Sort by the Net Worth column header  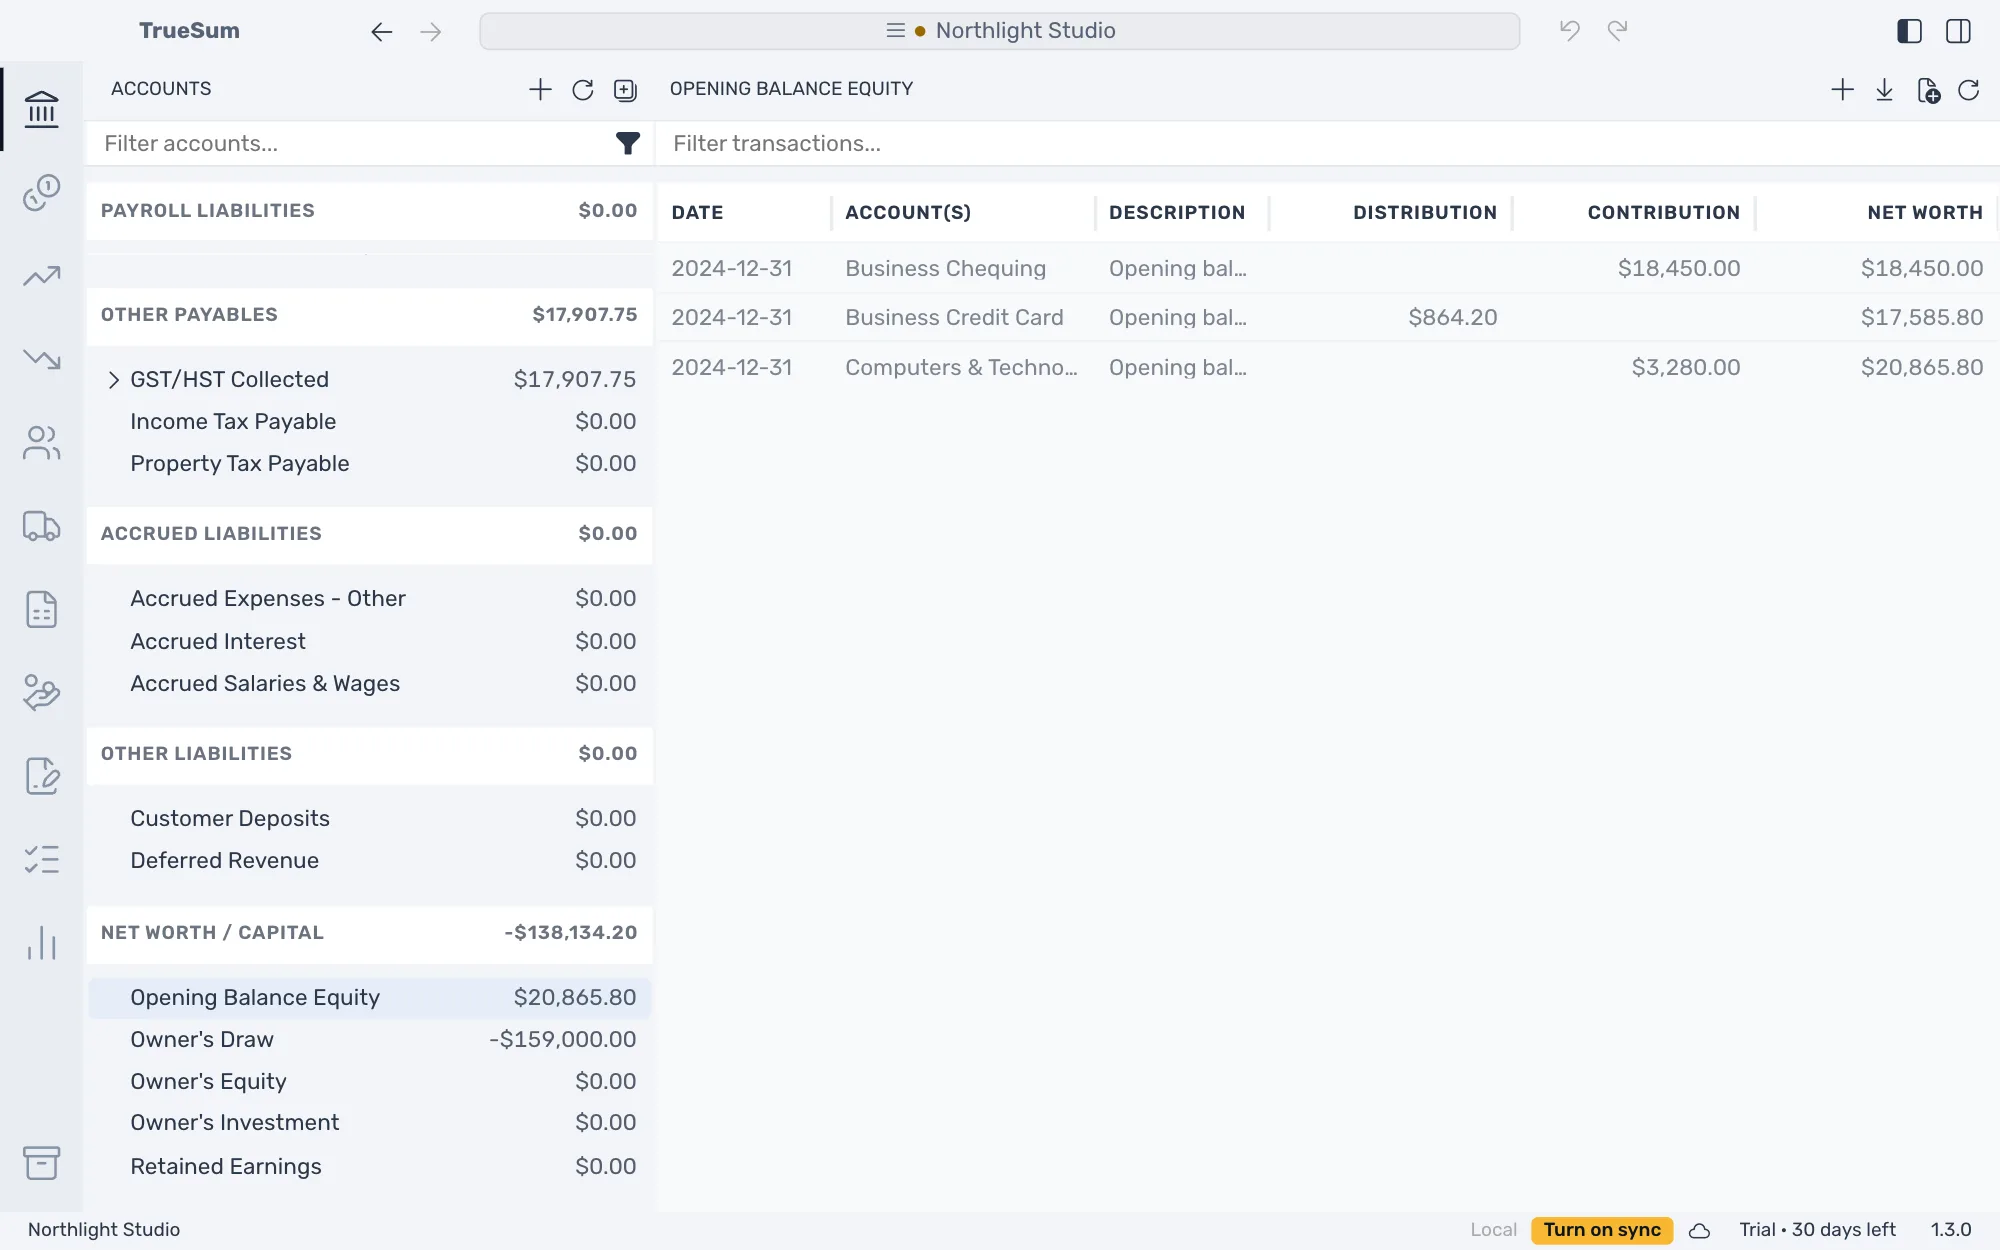[x=1925, y=213]
